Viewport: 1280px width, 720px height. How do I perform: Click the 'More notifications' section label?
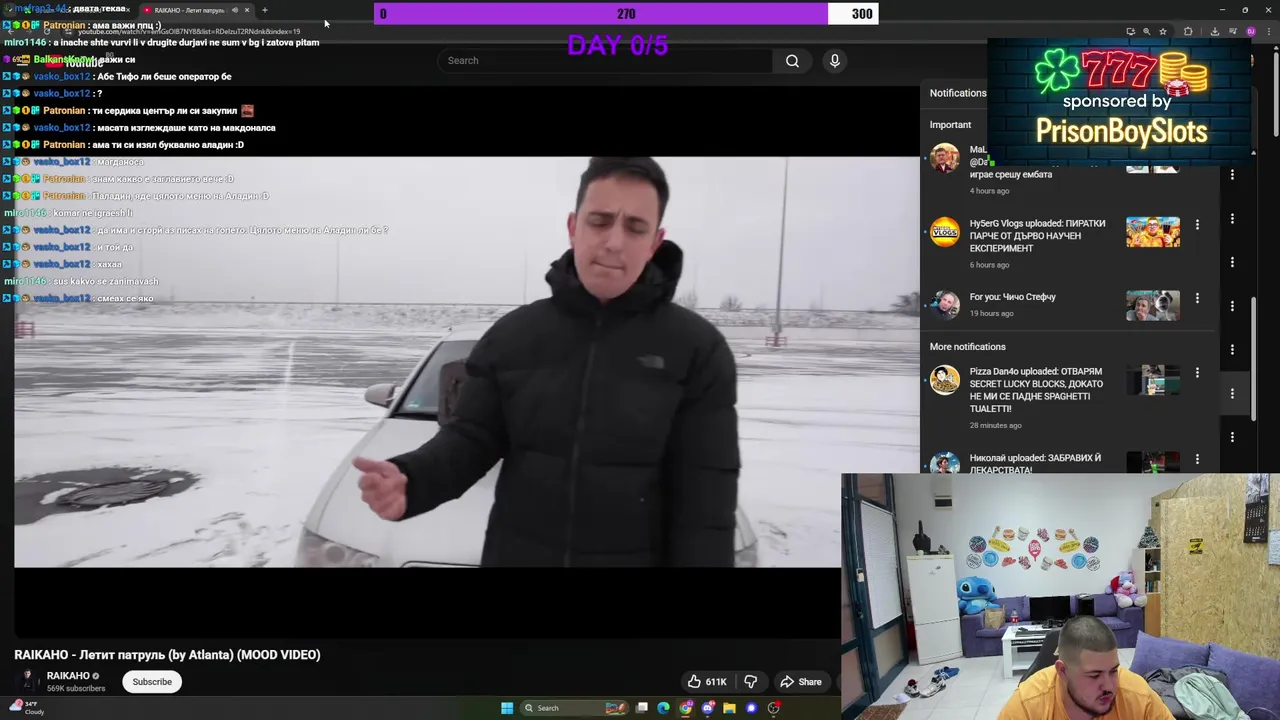pyautogui.click(x=967, y=347)
